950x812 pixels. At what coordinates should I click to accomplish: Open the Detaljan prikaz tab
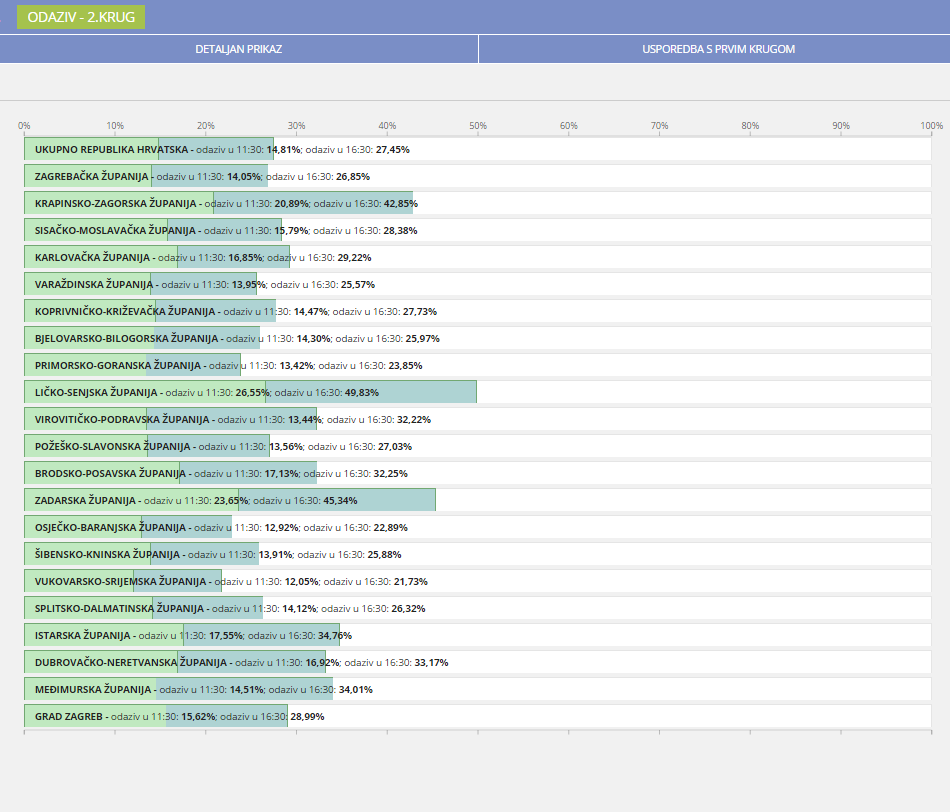[x=238, y=49]
